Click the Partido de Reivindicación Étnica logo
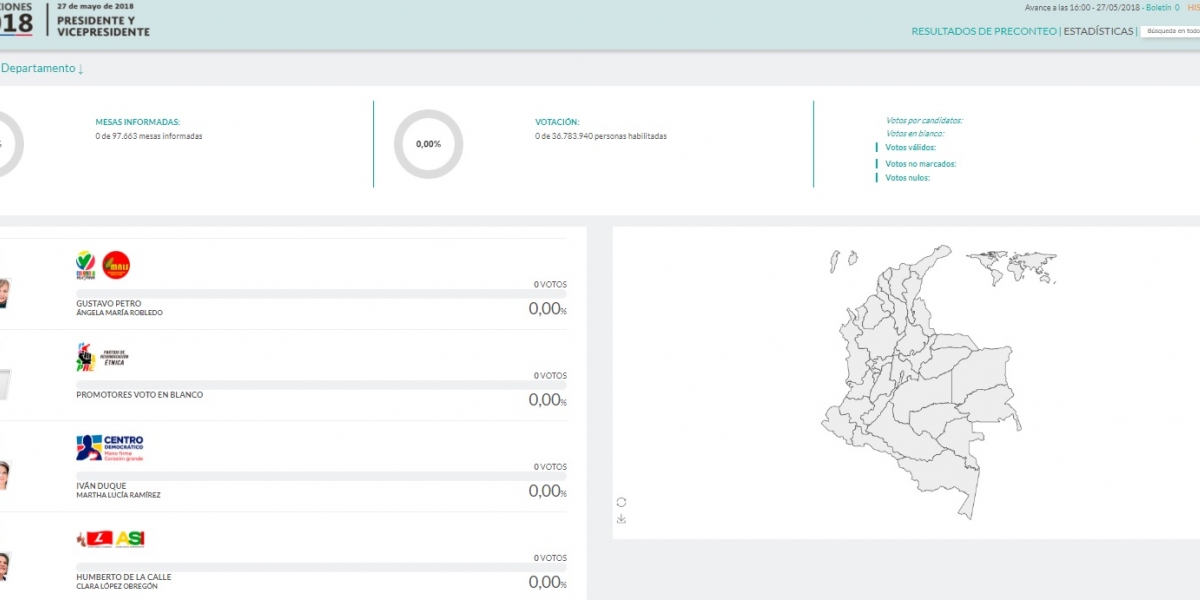 click(103, 356)
